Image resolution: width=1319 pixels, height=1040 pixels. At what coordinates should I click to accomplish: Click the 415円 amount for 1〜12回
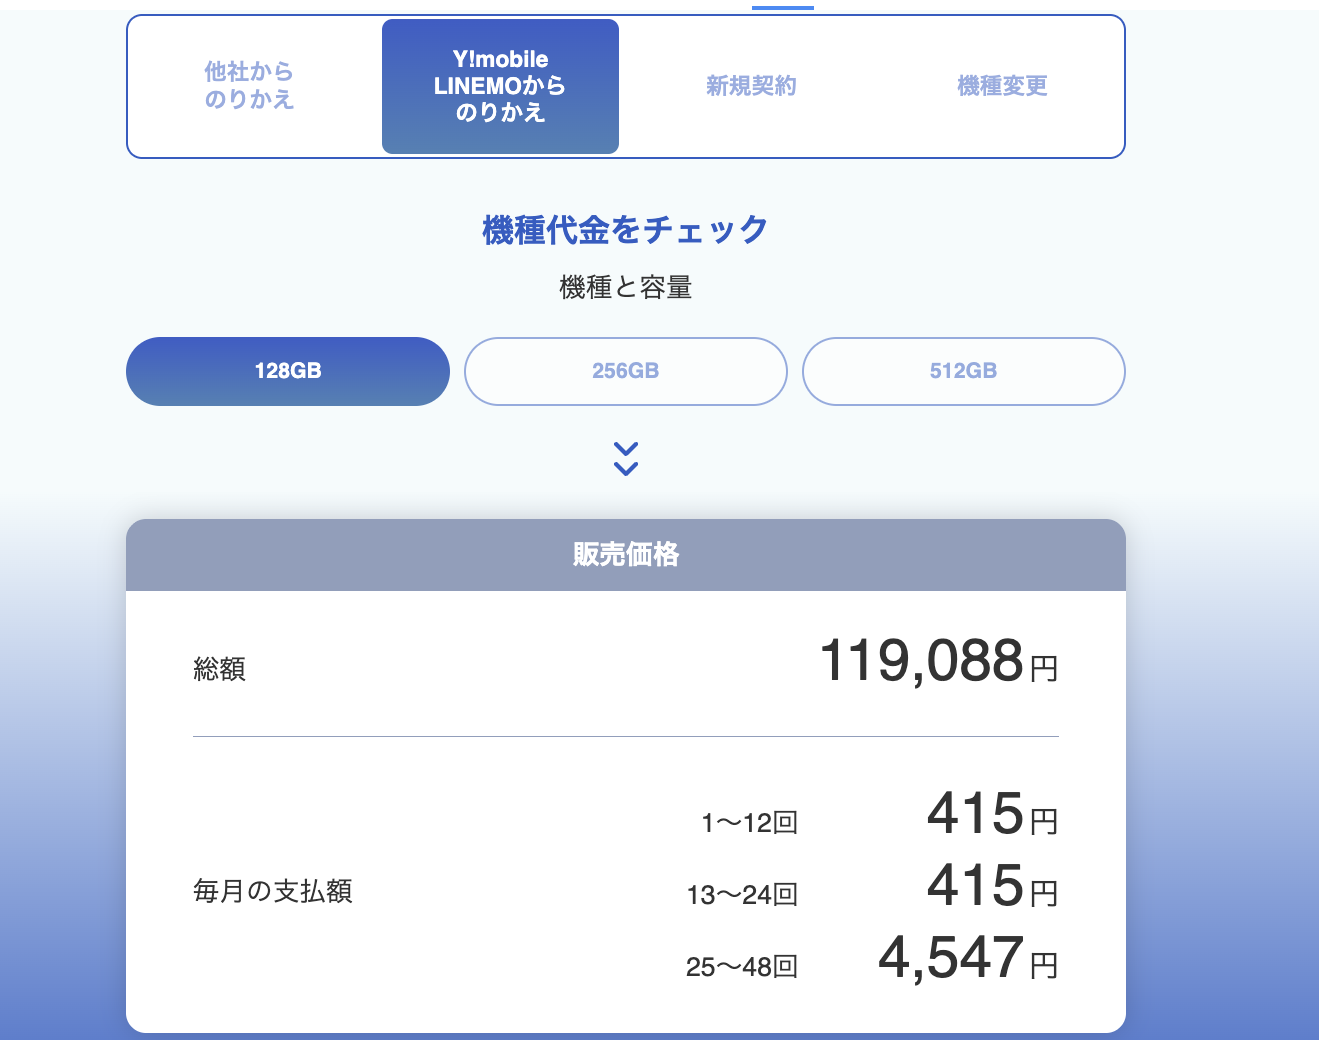click(991, 814)
